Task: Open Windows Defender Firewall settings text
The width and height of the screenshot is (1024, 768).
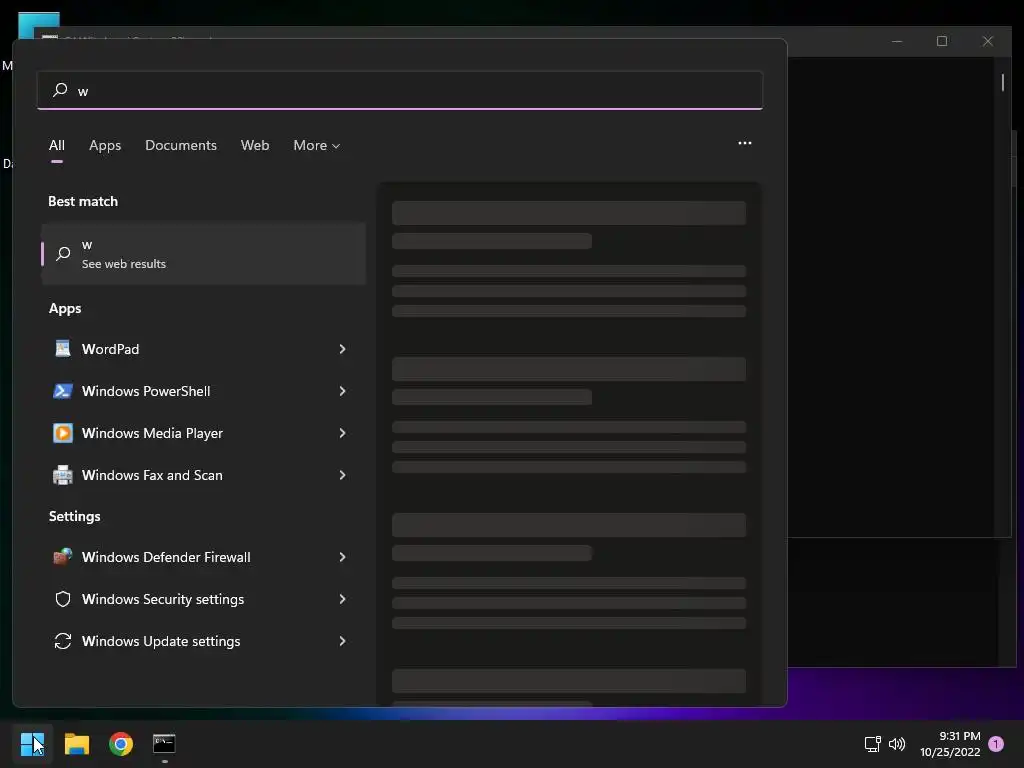Action: [x=166, y=557]
